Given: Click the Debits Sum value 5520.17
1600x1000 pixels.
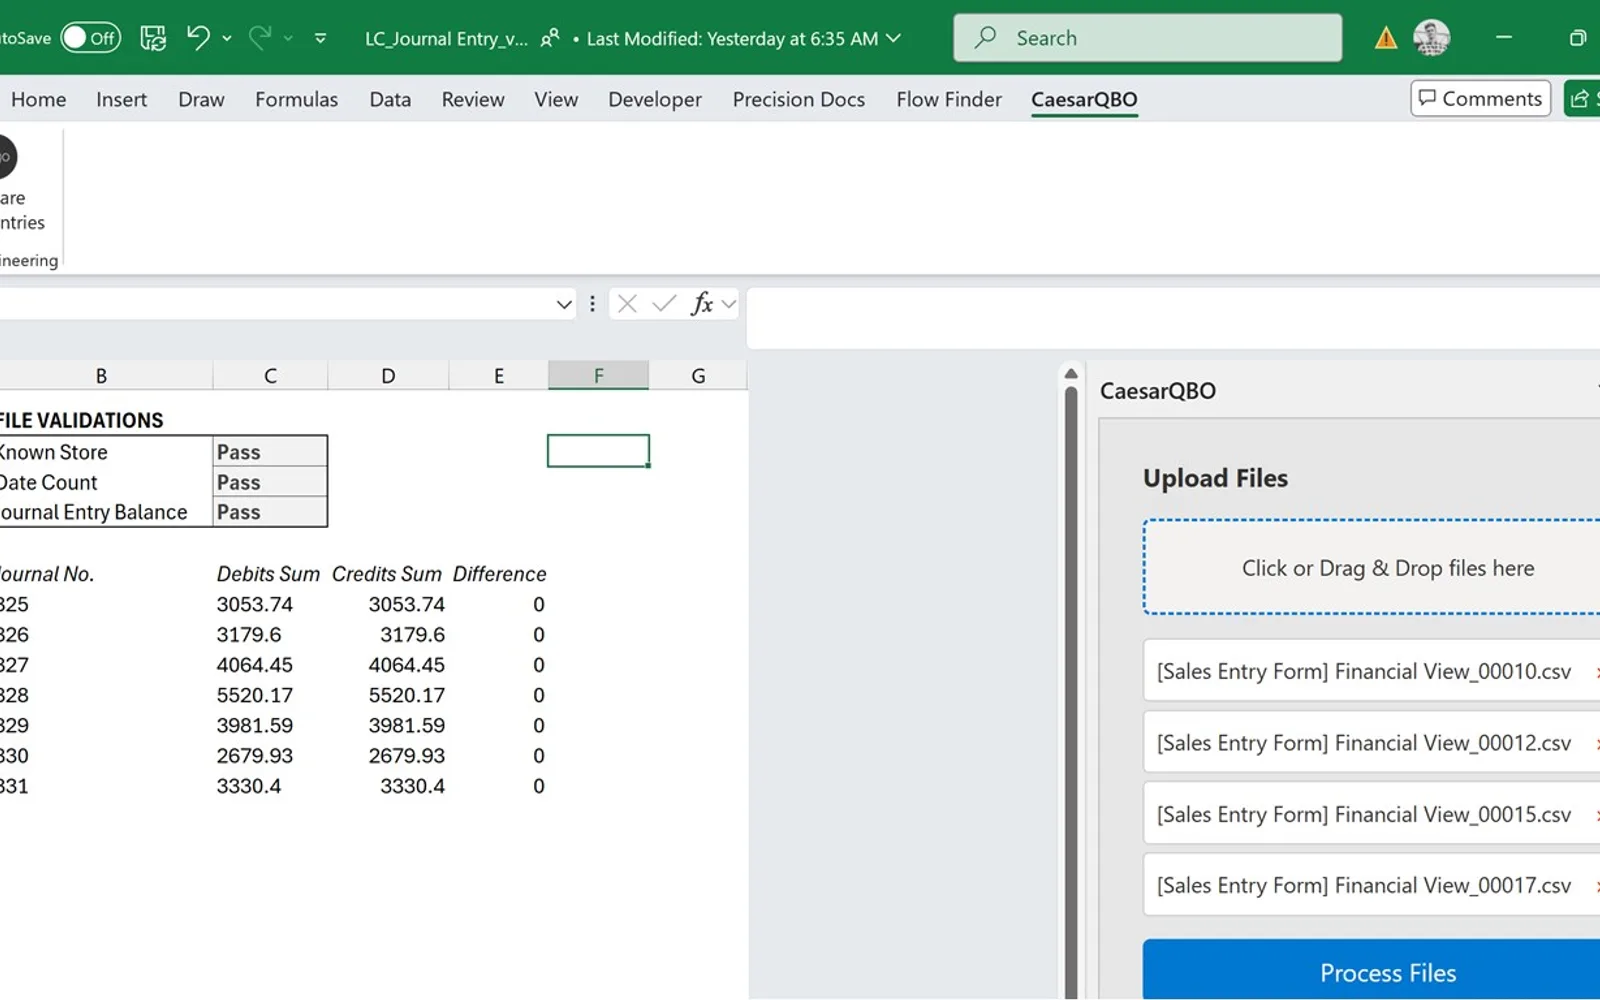Looking at the screenshot, I should [x=255, y=695].
